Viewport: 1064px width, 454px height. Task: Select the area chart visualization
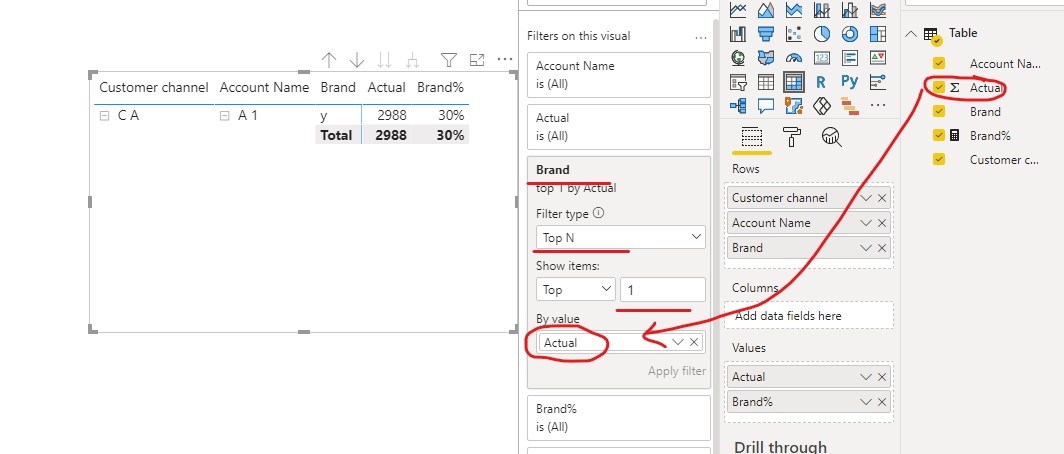coord(766,10)
